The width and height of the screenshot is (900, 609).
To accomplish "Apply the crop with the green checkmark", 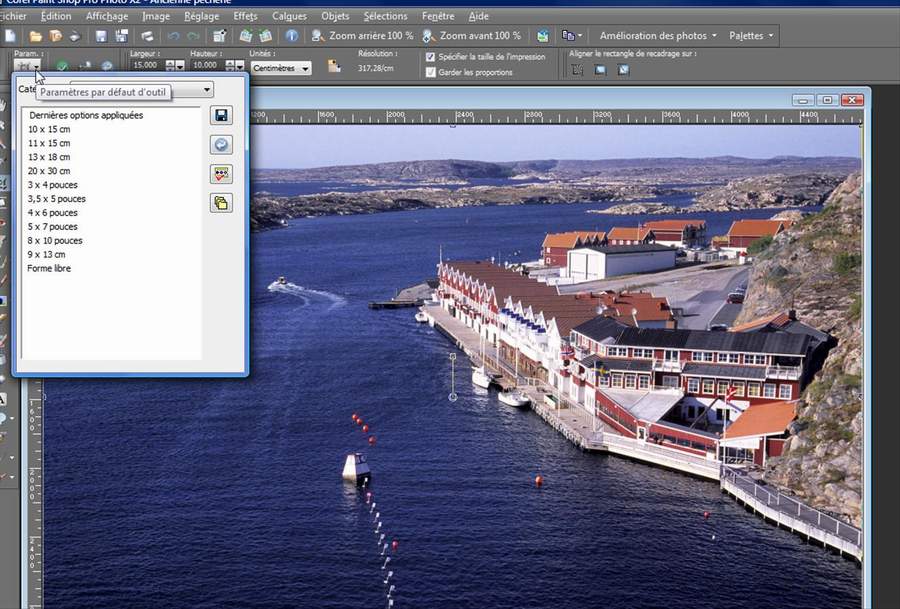I will (63, 66).
